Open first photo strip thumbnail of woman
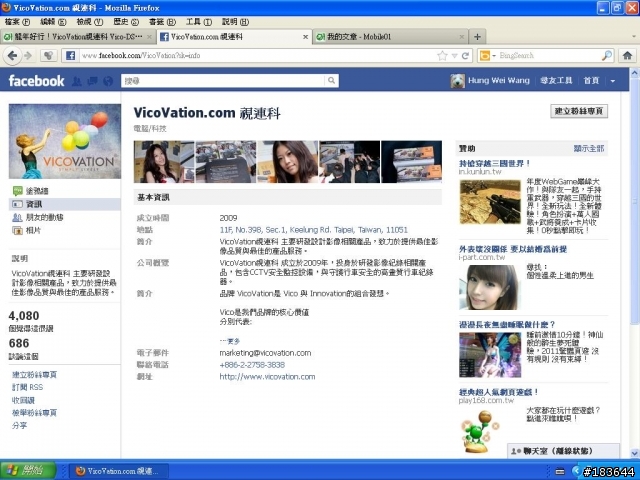 [164, 162]
